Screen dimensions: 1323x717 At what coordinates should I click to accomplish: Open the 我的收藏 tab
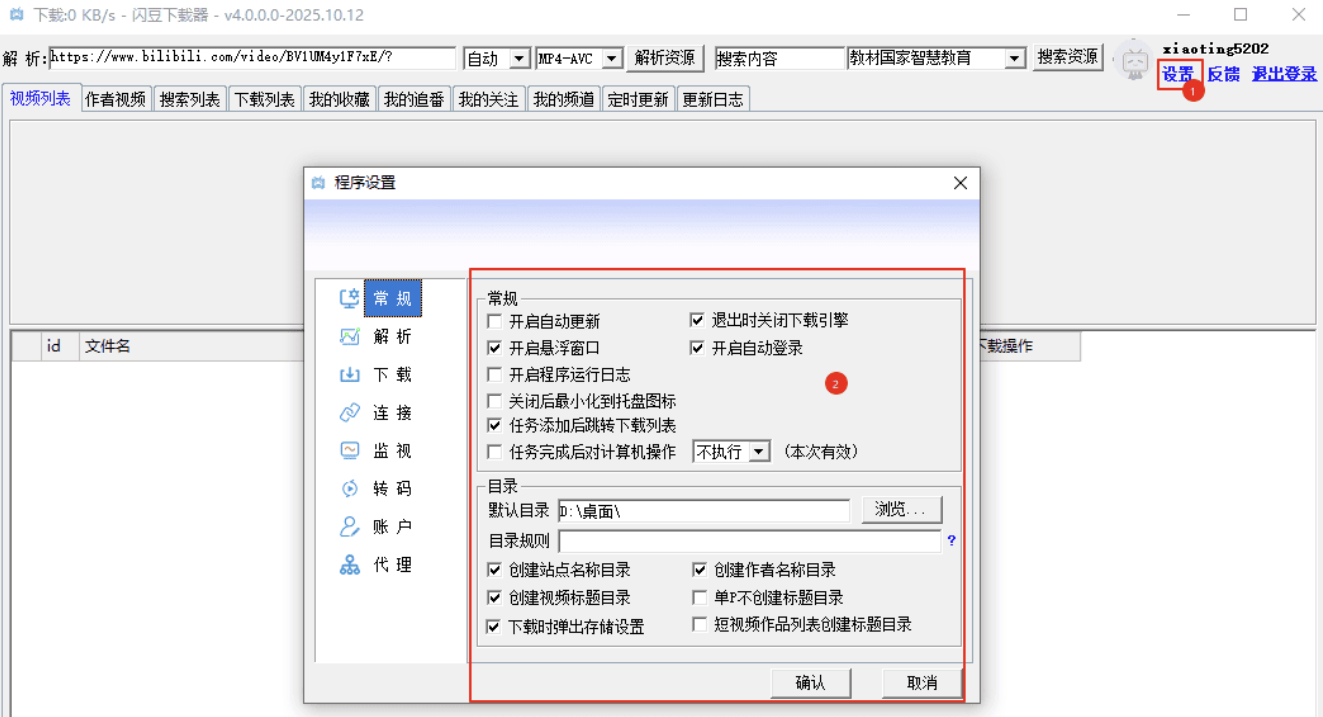[338, 98]
